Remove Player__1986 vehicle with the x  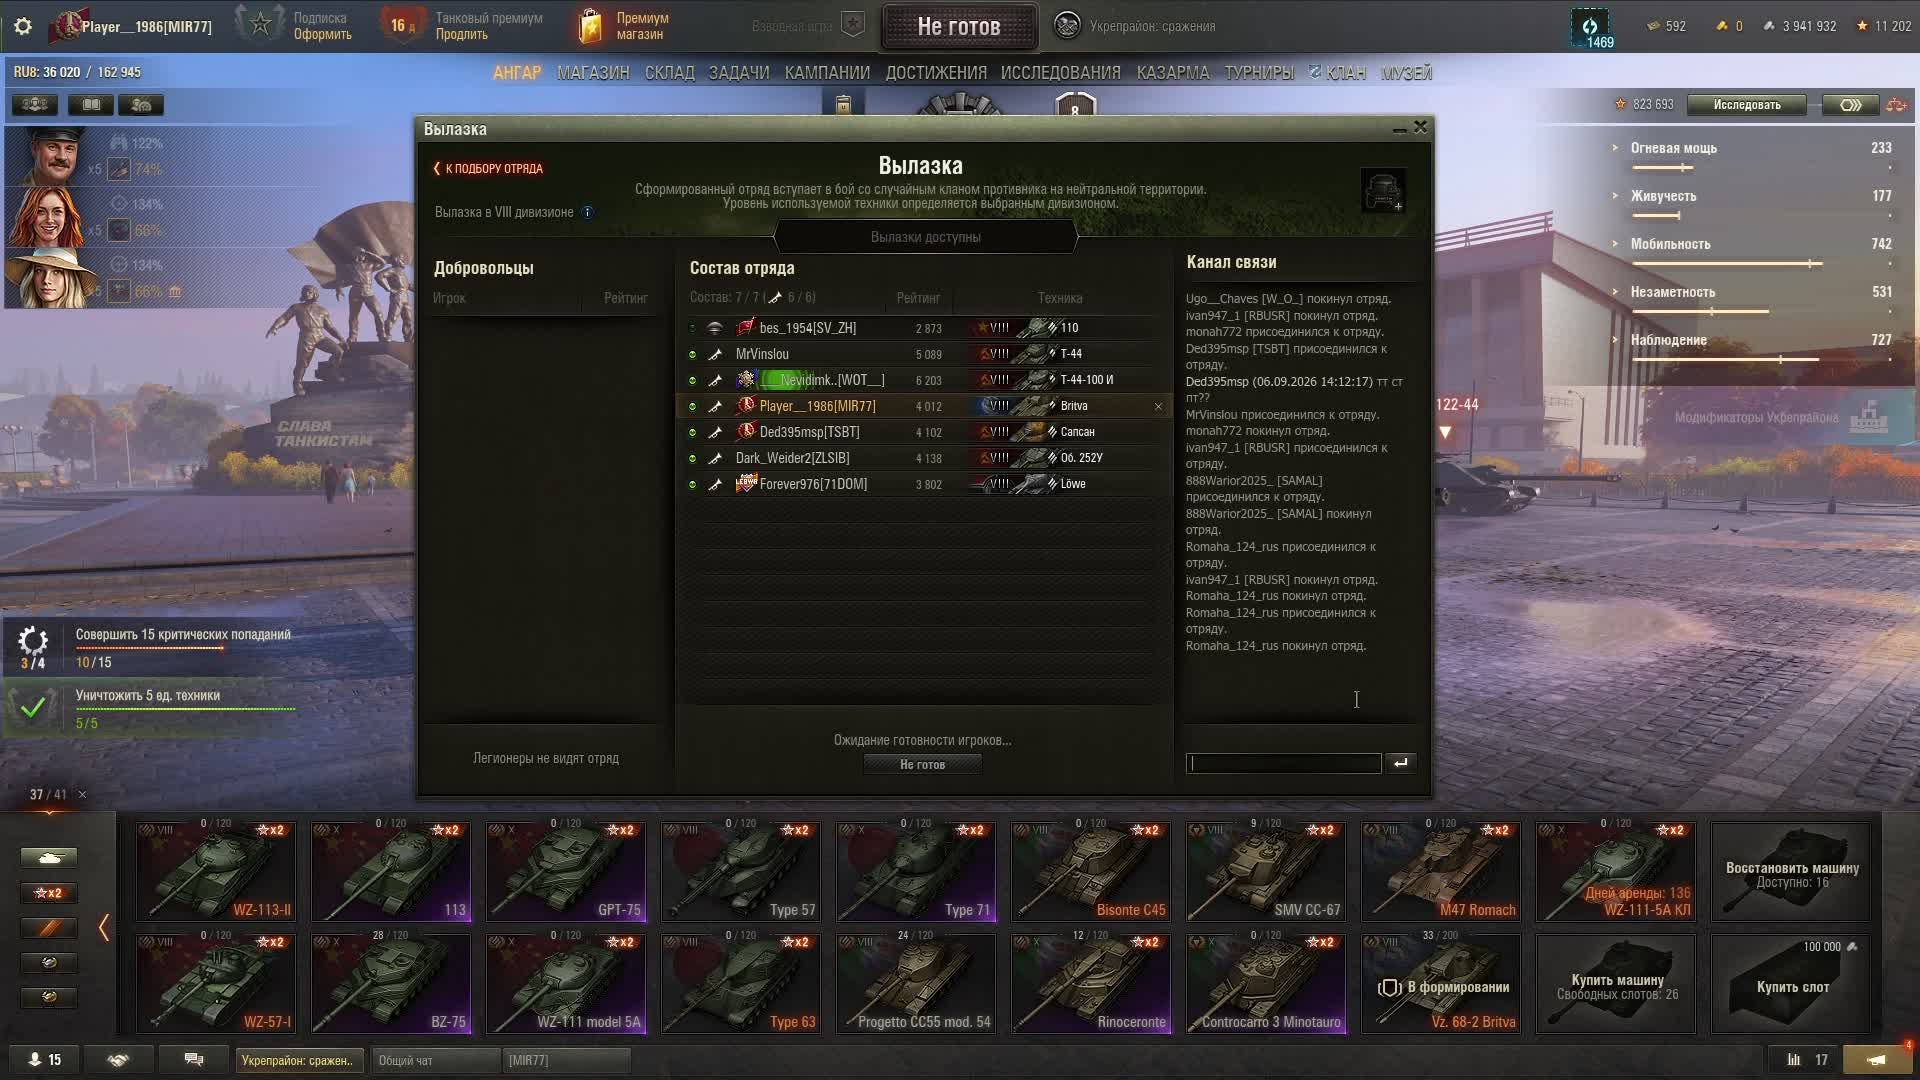(1158, 406)
